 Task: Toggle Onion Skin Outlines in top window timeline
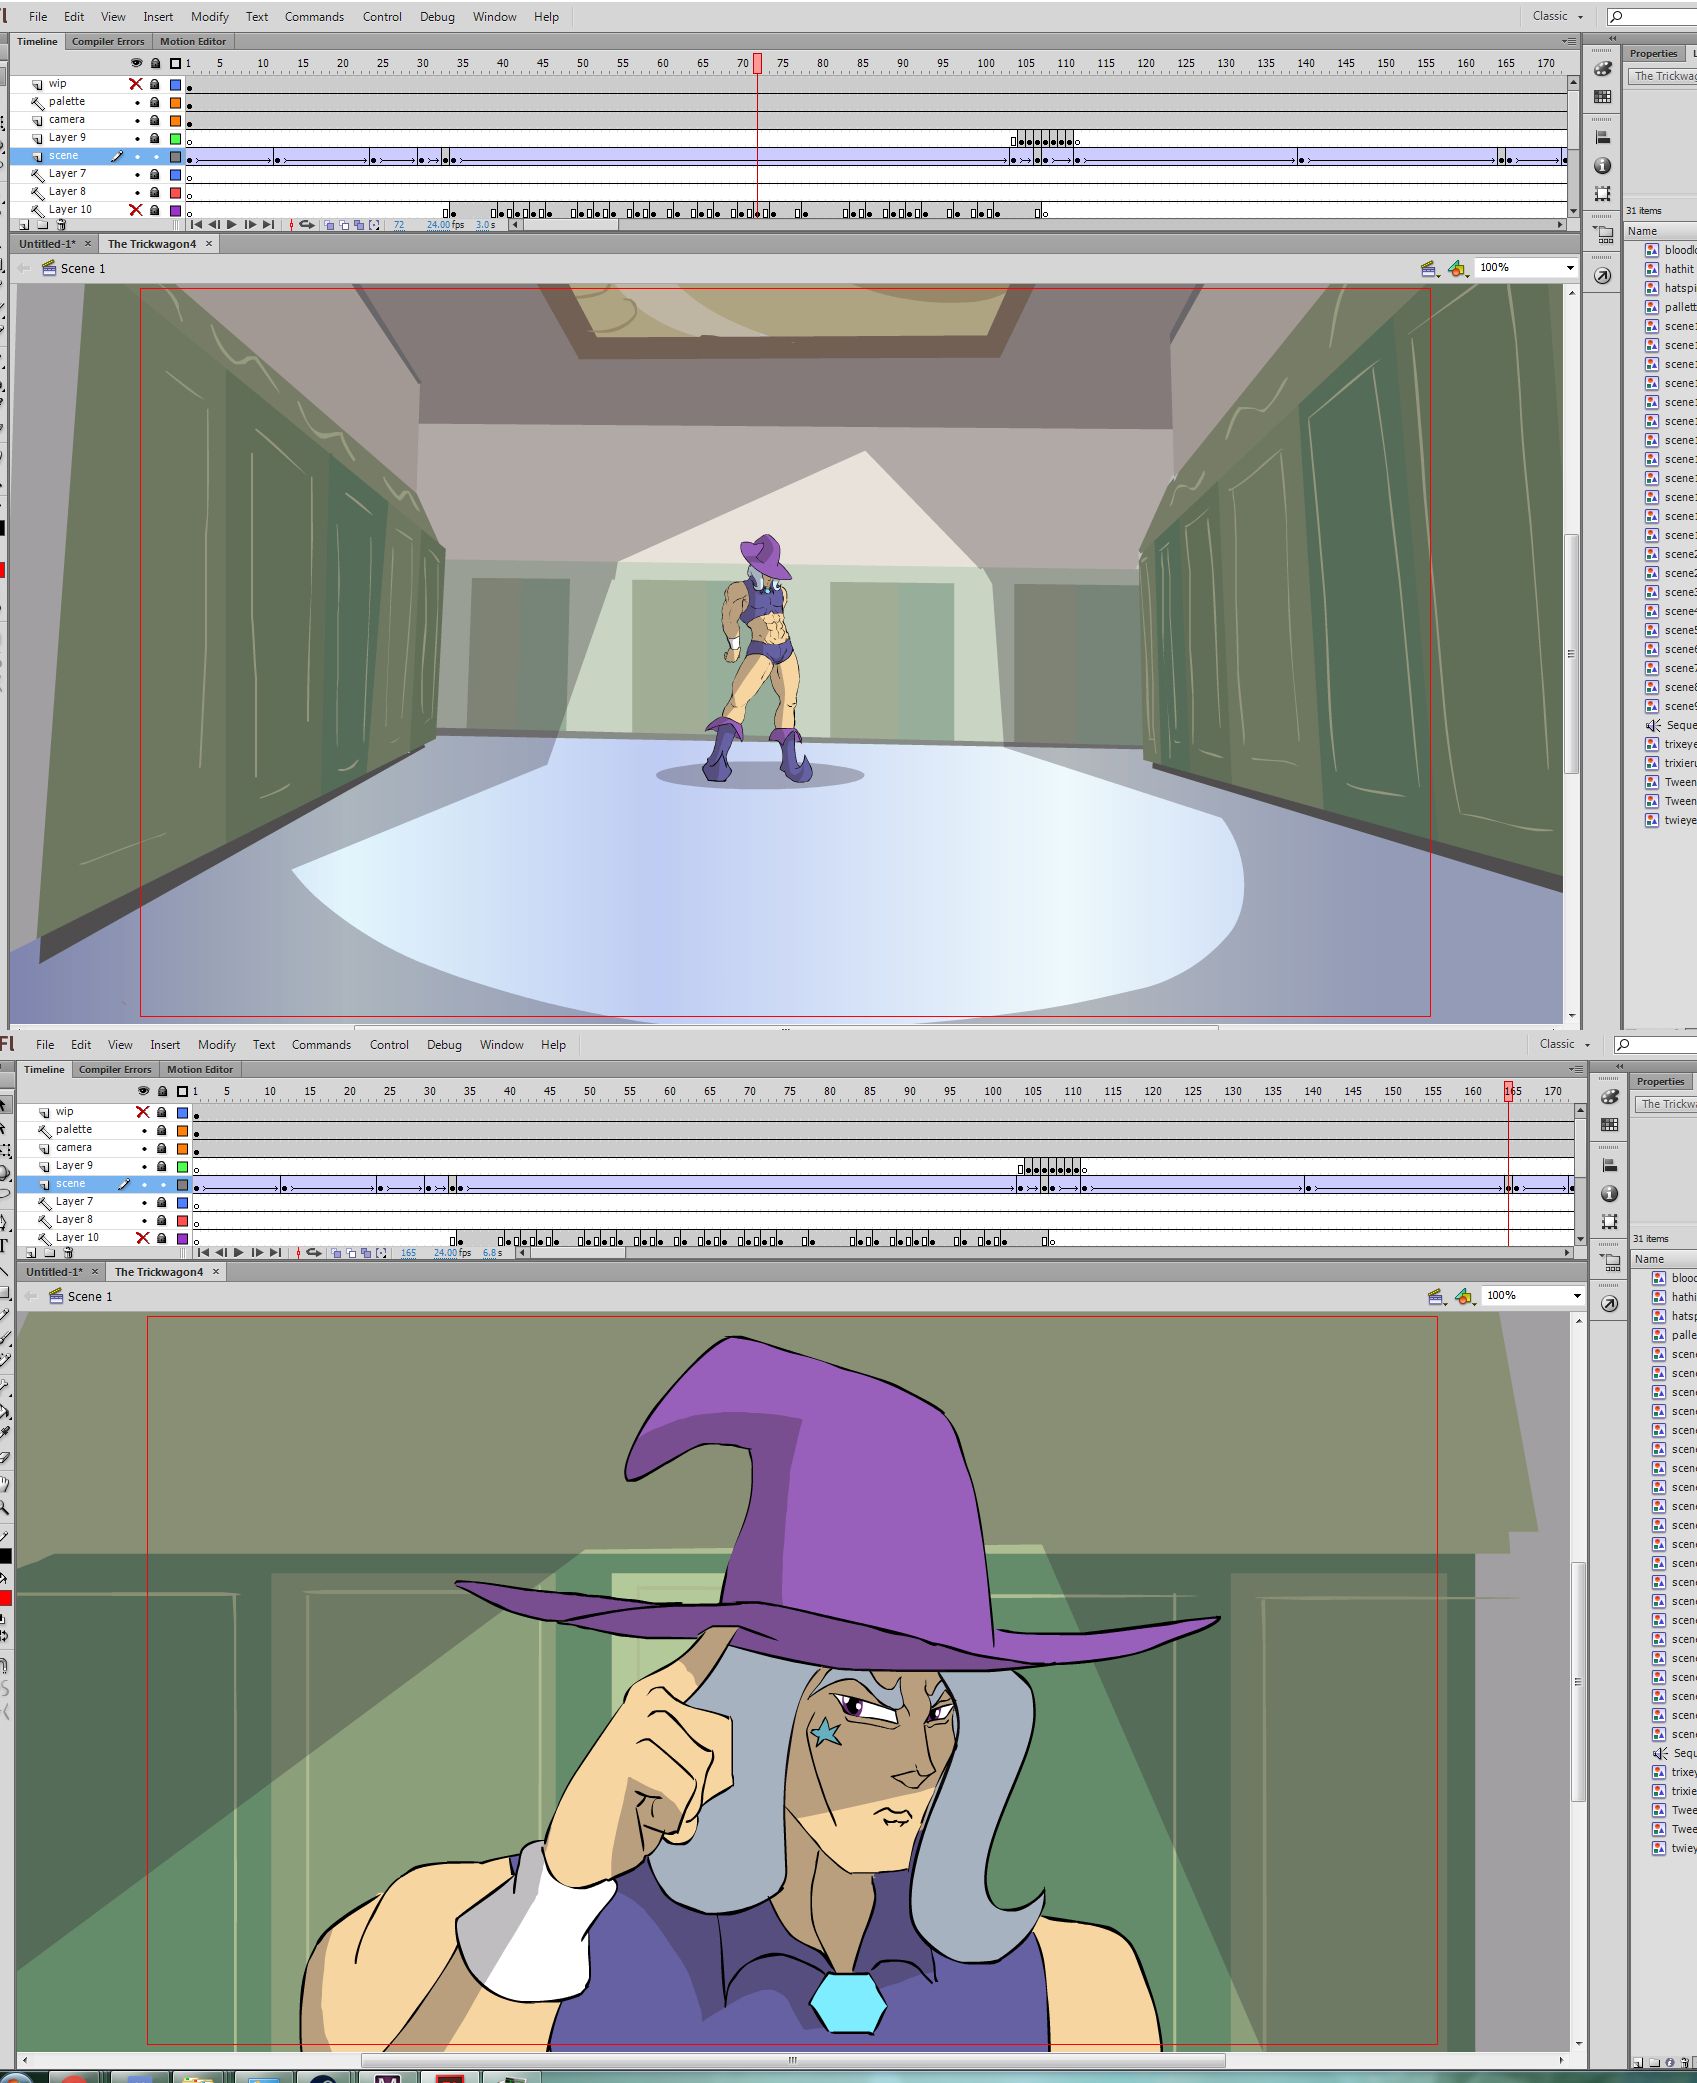point(344,225)
